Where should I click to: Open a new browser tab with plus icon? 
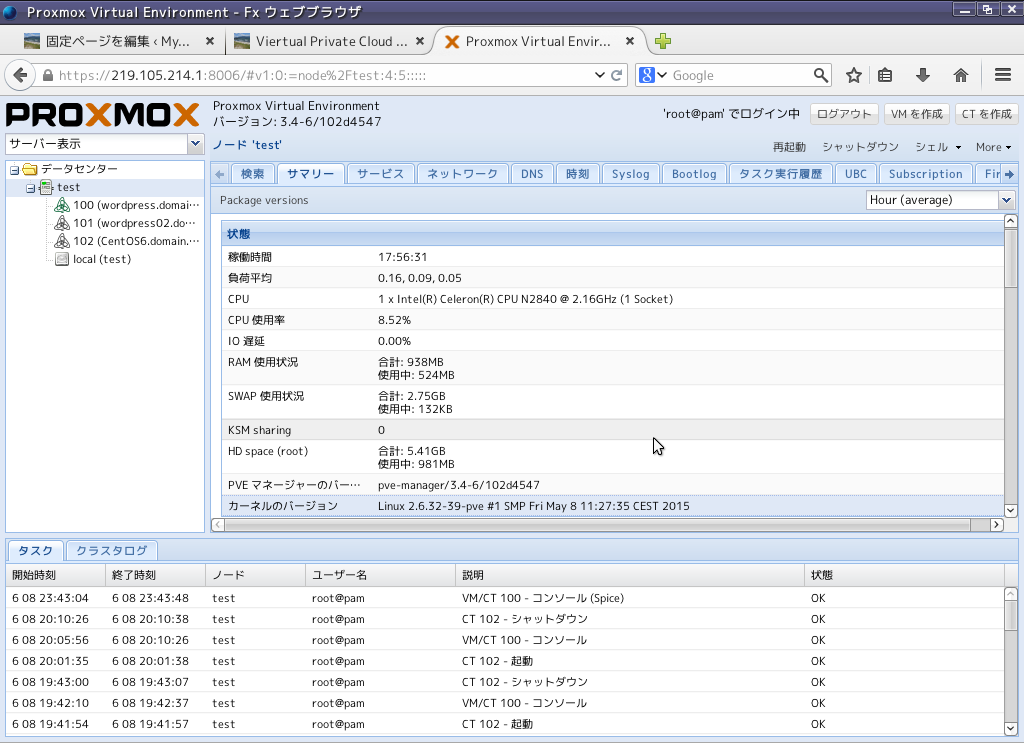[x=662, y=42]
